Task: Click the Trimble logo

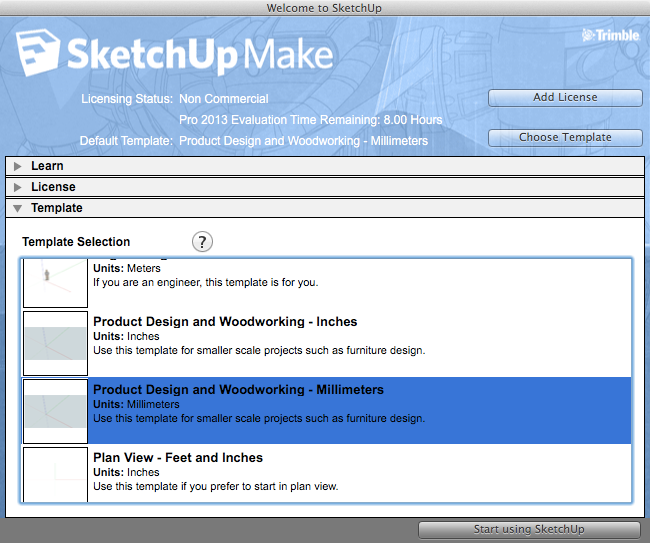Action: coord(609,37)
